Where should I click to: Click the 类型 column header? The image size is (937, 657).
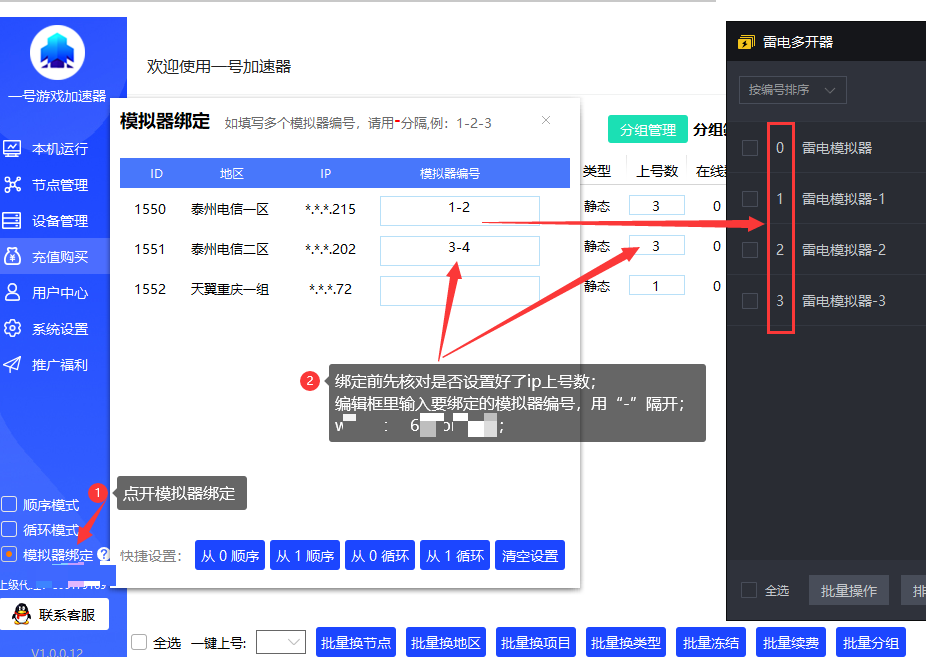coord(596,171)
